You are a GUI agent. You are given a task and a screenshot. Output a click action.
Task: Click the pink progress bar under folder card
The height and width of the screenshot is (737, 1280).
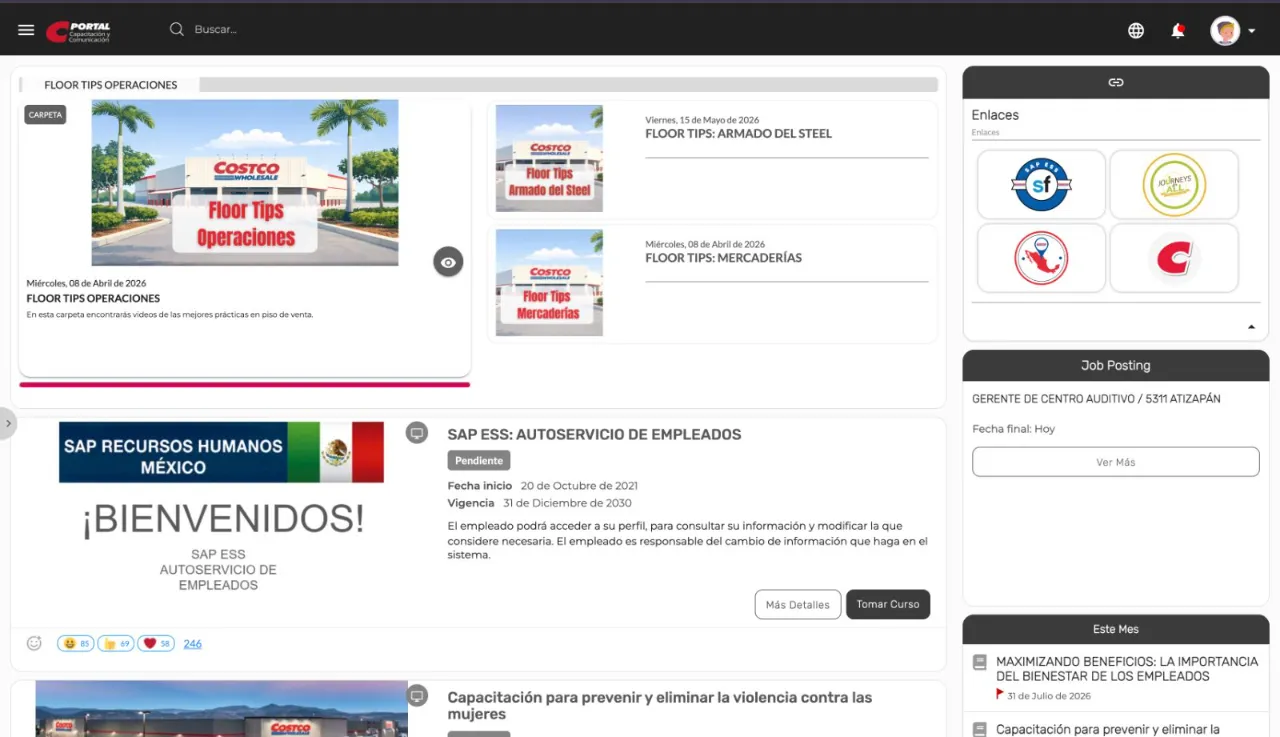(x=245, y=384)
